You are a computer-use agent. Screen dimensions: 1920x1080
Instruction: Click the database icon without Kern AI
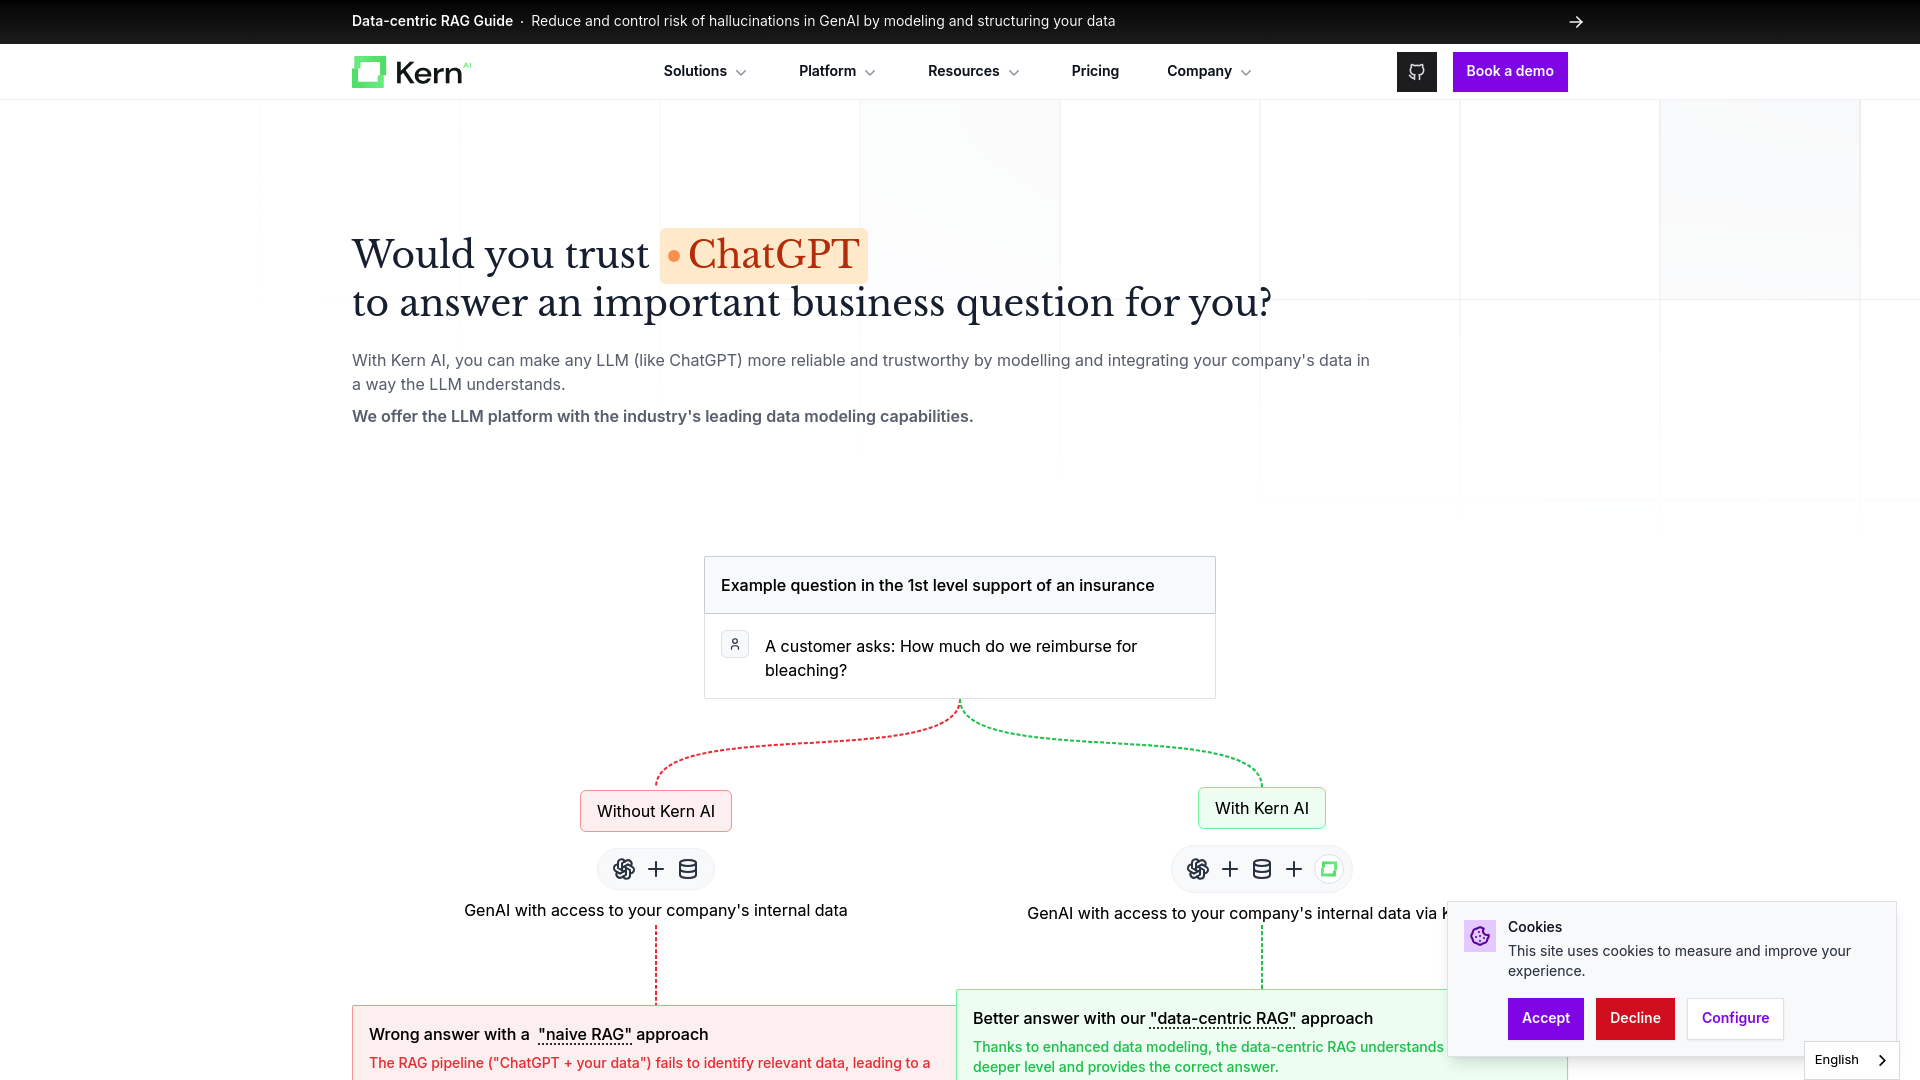[688, 869]
